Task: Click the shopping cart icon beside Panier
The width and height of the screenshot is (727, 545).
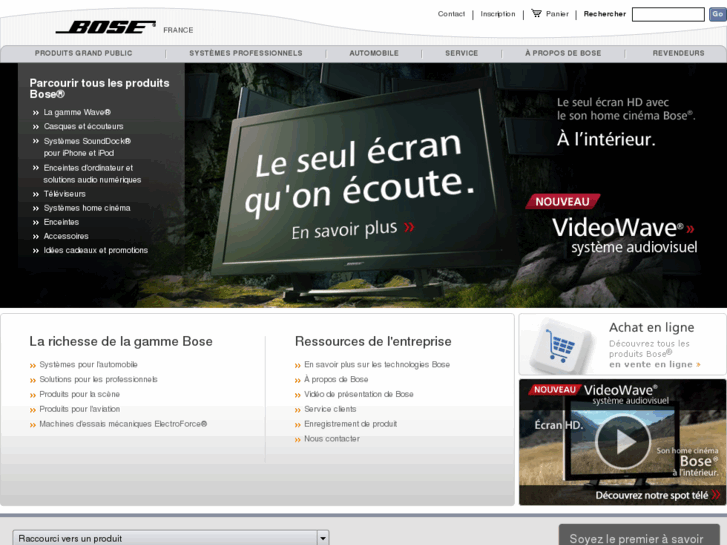Action: [536, 13]
